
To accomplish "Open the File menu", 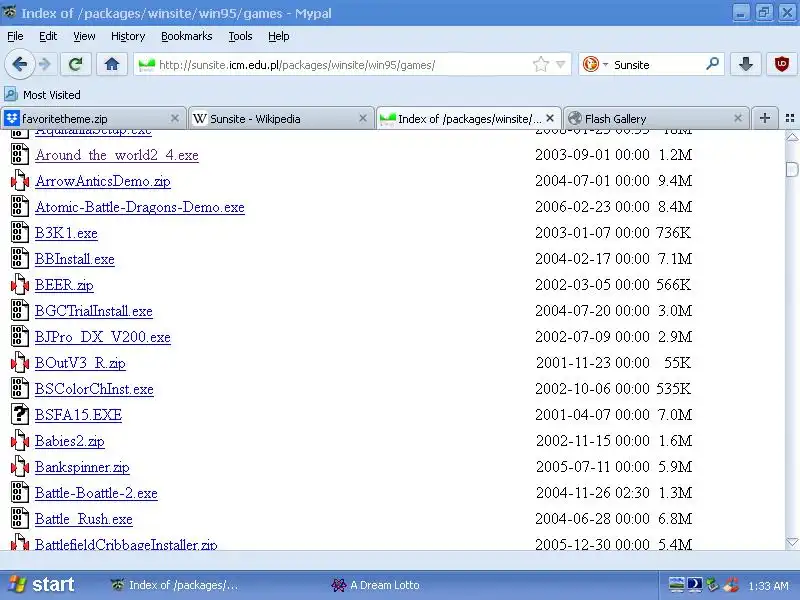I will [15, 36].
